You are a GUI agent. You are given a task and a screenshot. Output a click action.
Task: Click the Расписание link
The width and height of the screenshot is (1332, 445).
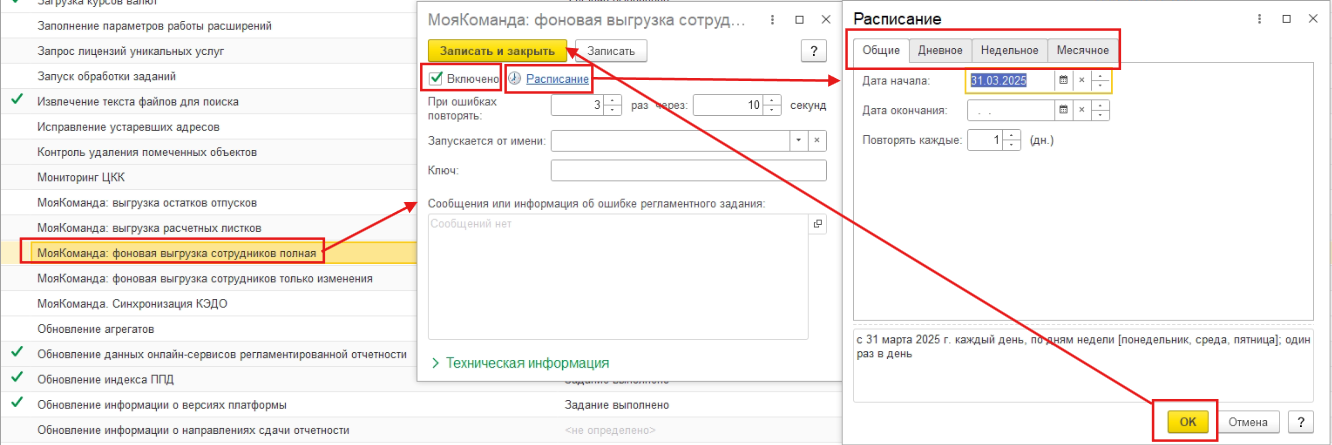click(557, 78)
